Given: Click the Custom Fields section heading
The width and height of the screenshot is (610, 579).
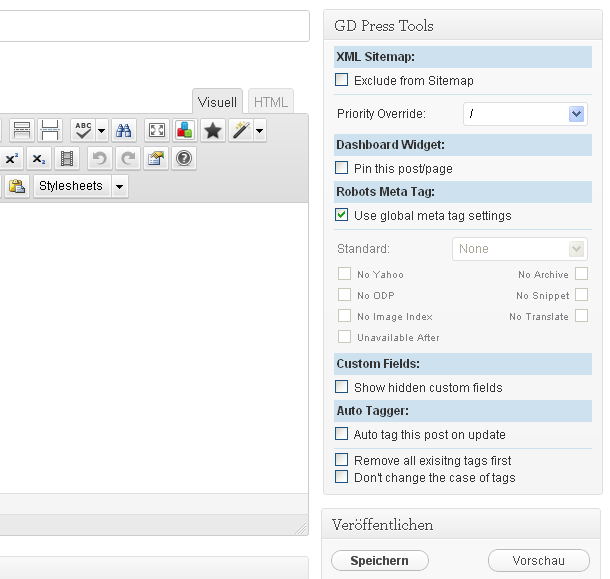Looking at the screenshot, I should coord(463,364).
